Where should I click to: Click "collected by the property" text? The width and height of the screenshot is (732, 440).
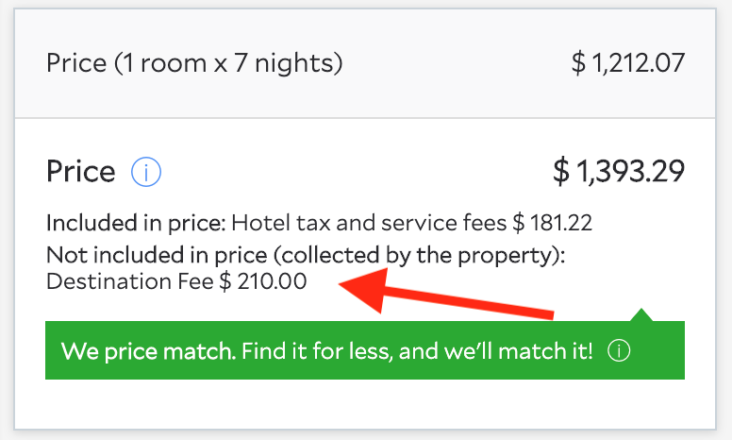[x=416, y=256]
